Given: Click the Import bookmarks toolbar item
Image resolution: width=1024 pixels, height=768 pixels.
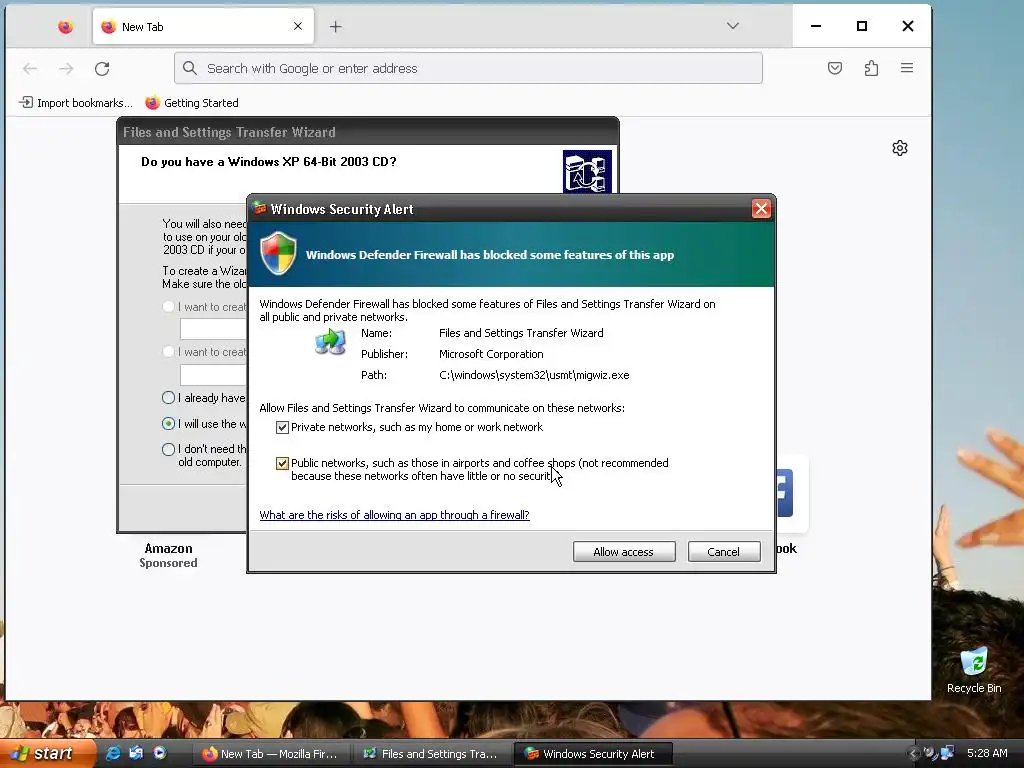Looking at the screenshot, I should click(x=76, y=103).
